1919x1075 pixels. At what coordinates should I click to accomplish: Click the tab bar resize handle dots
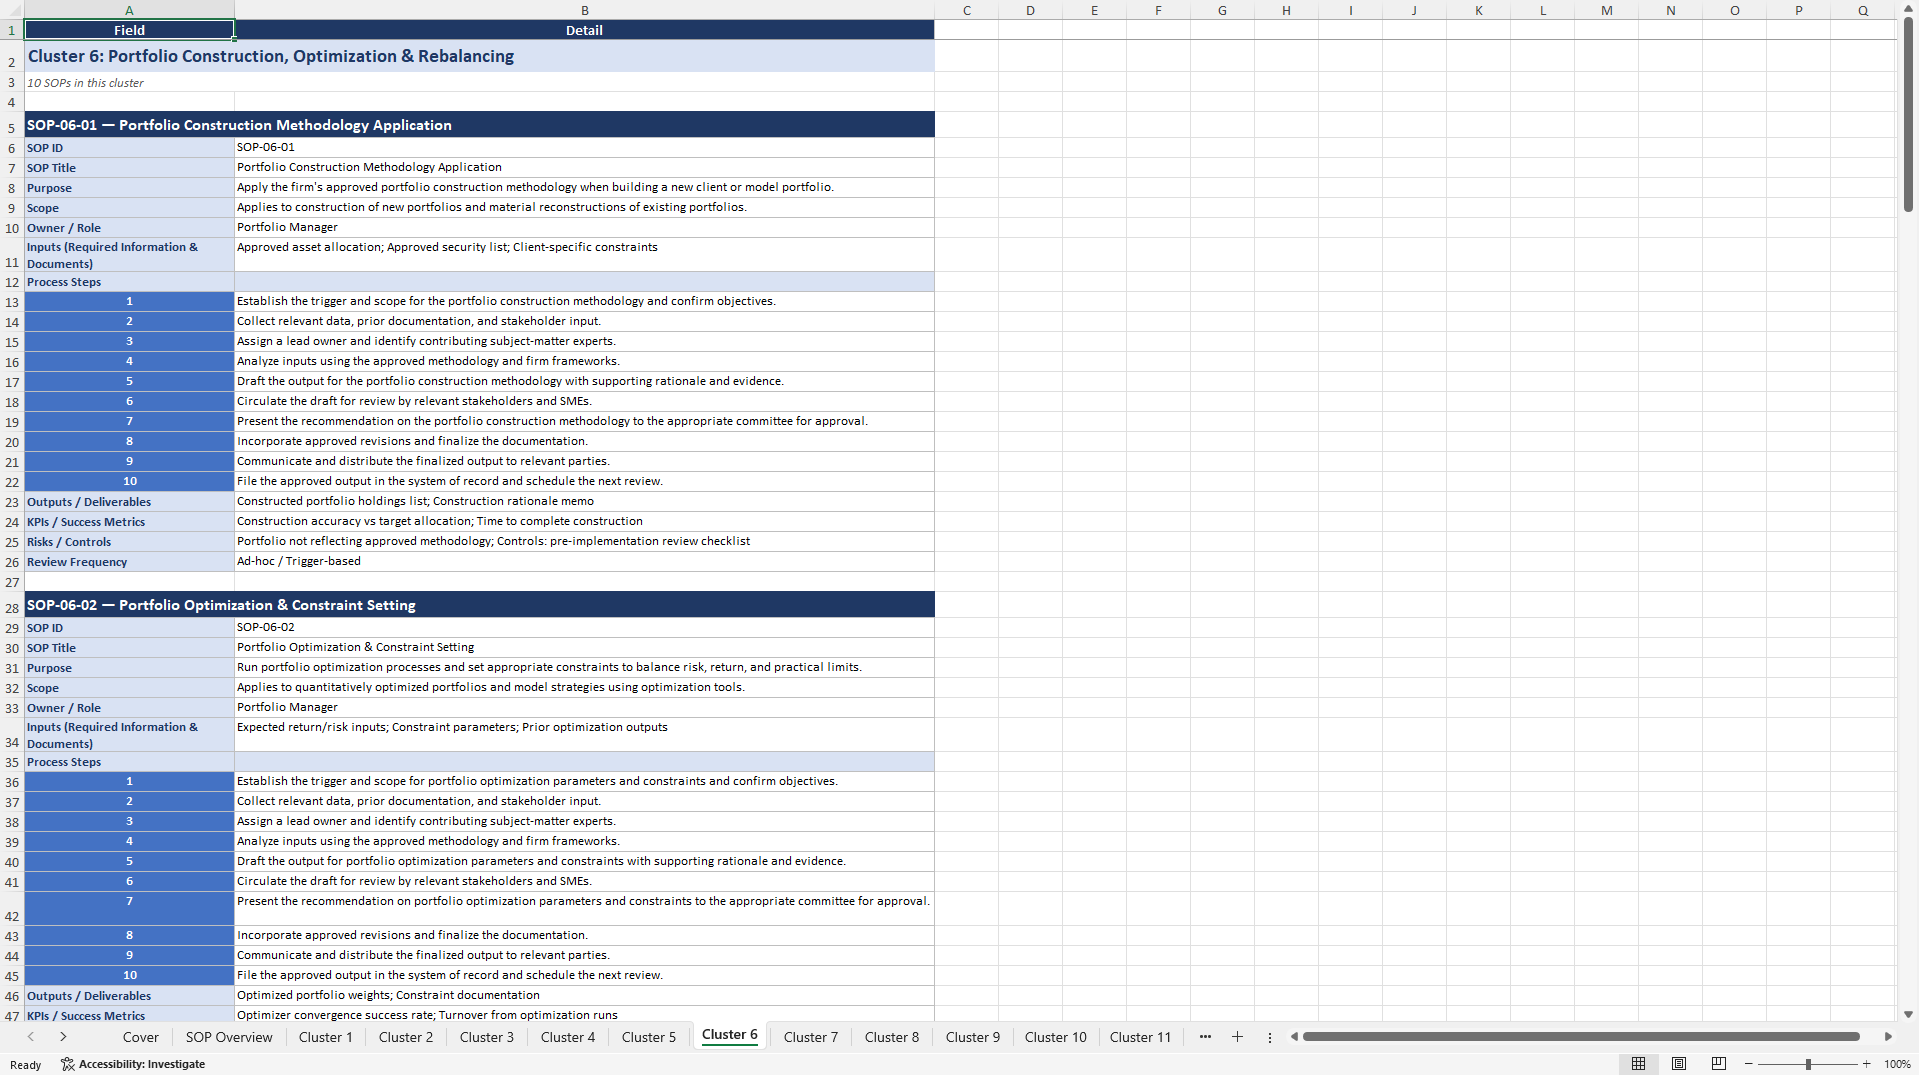click(1270, 1037)
